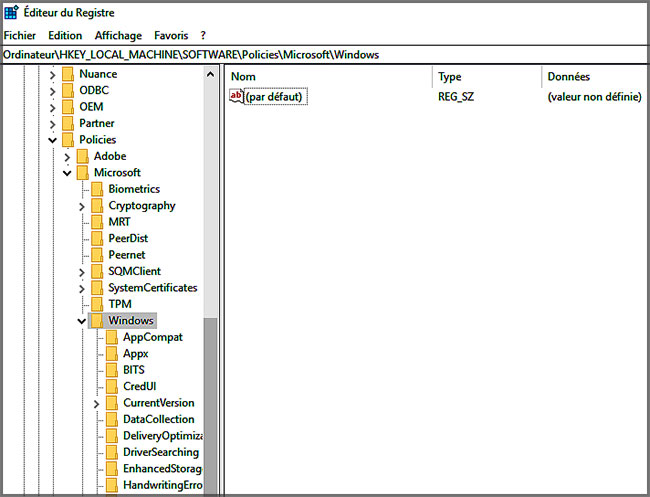Viewport: 650px width, 497px height.
Task: Click the Registry Editor app icon
Action: pos(11,12)
